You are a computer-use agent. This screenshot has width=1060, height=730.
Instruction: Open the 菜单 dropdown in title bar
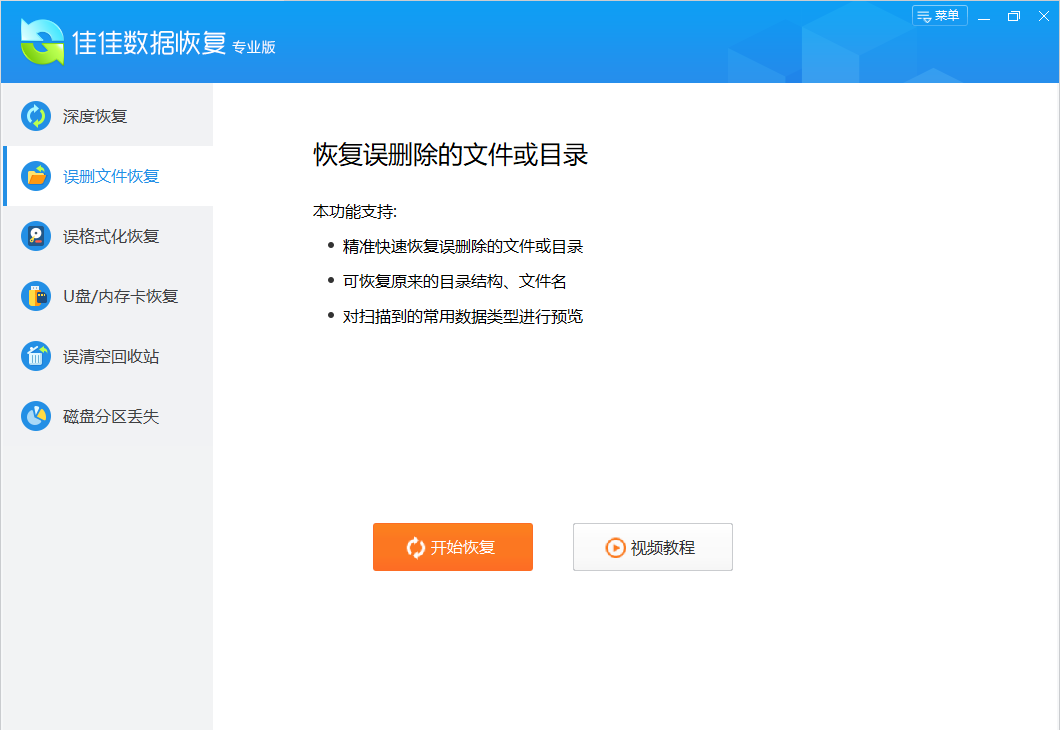coord(940,16)
